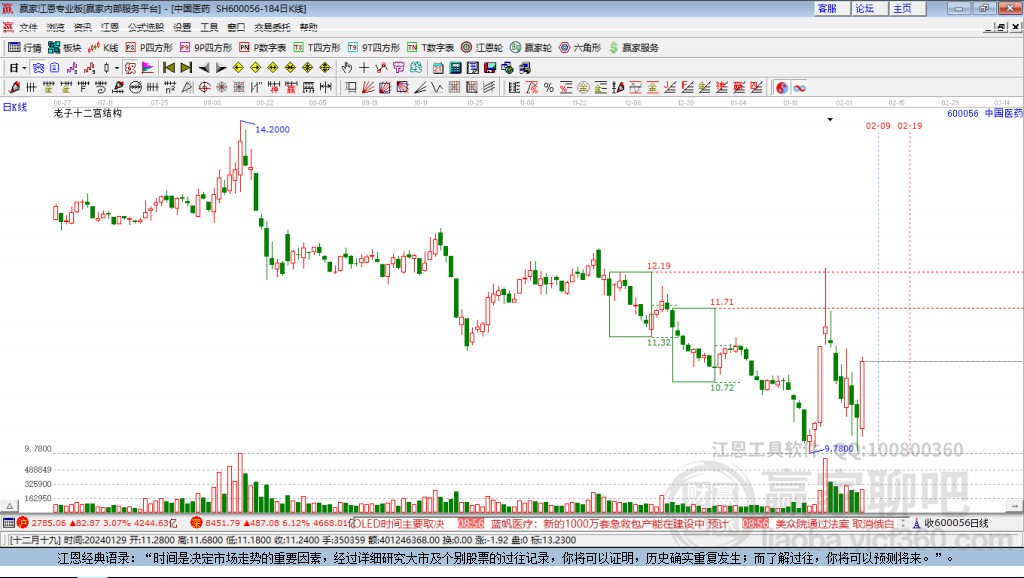Open the P四方形 tool

(x=149, y=48)
